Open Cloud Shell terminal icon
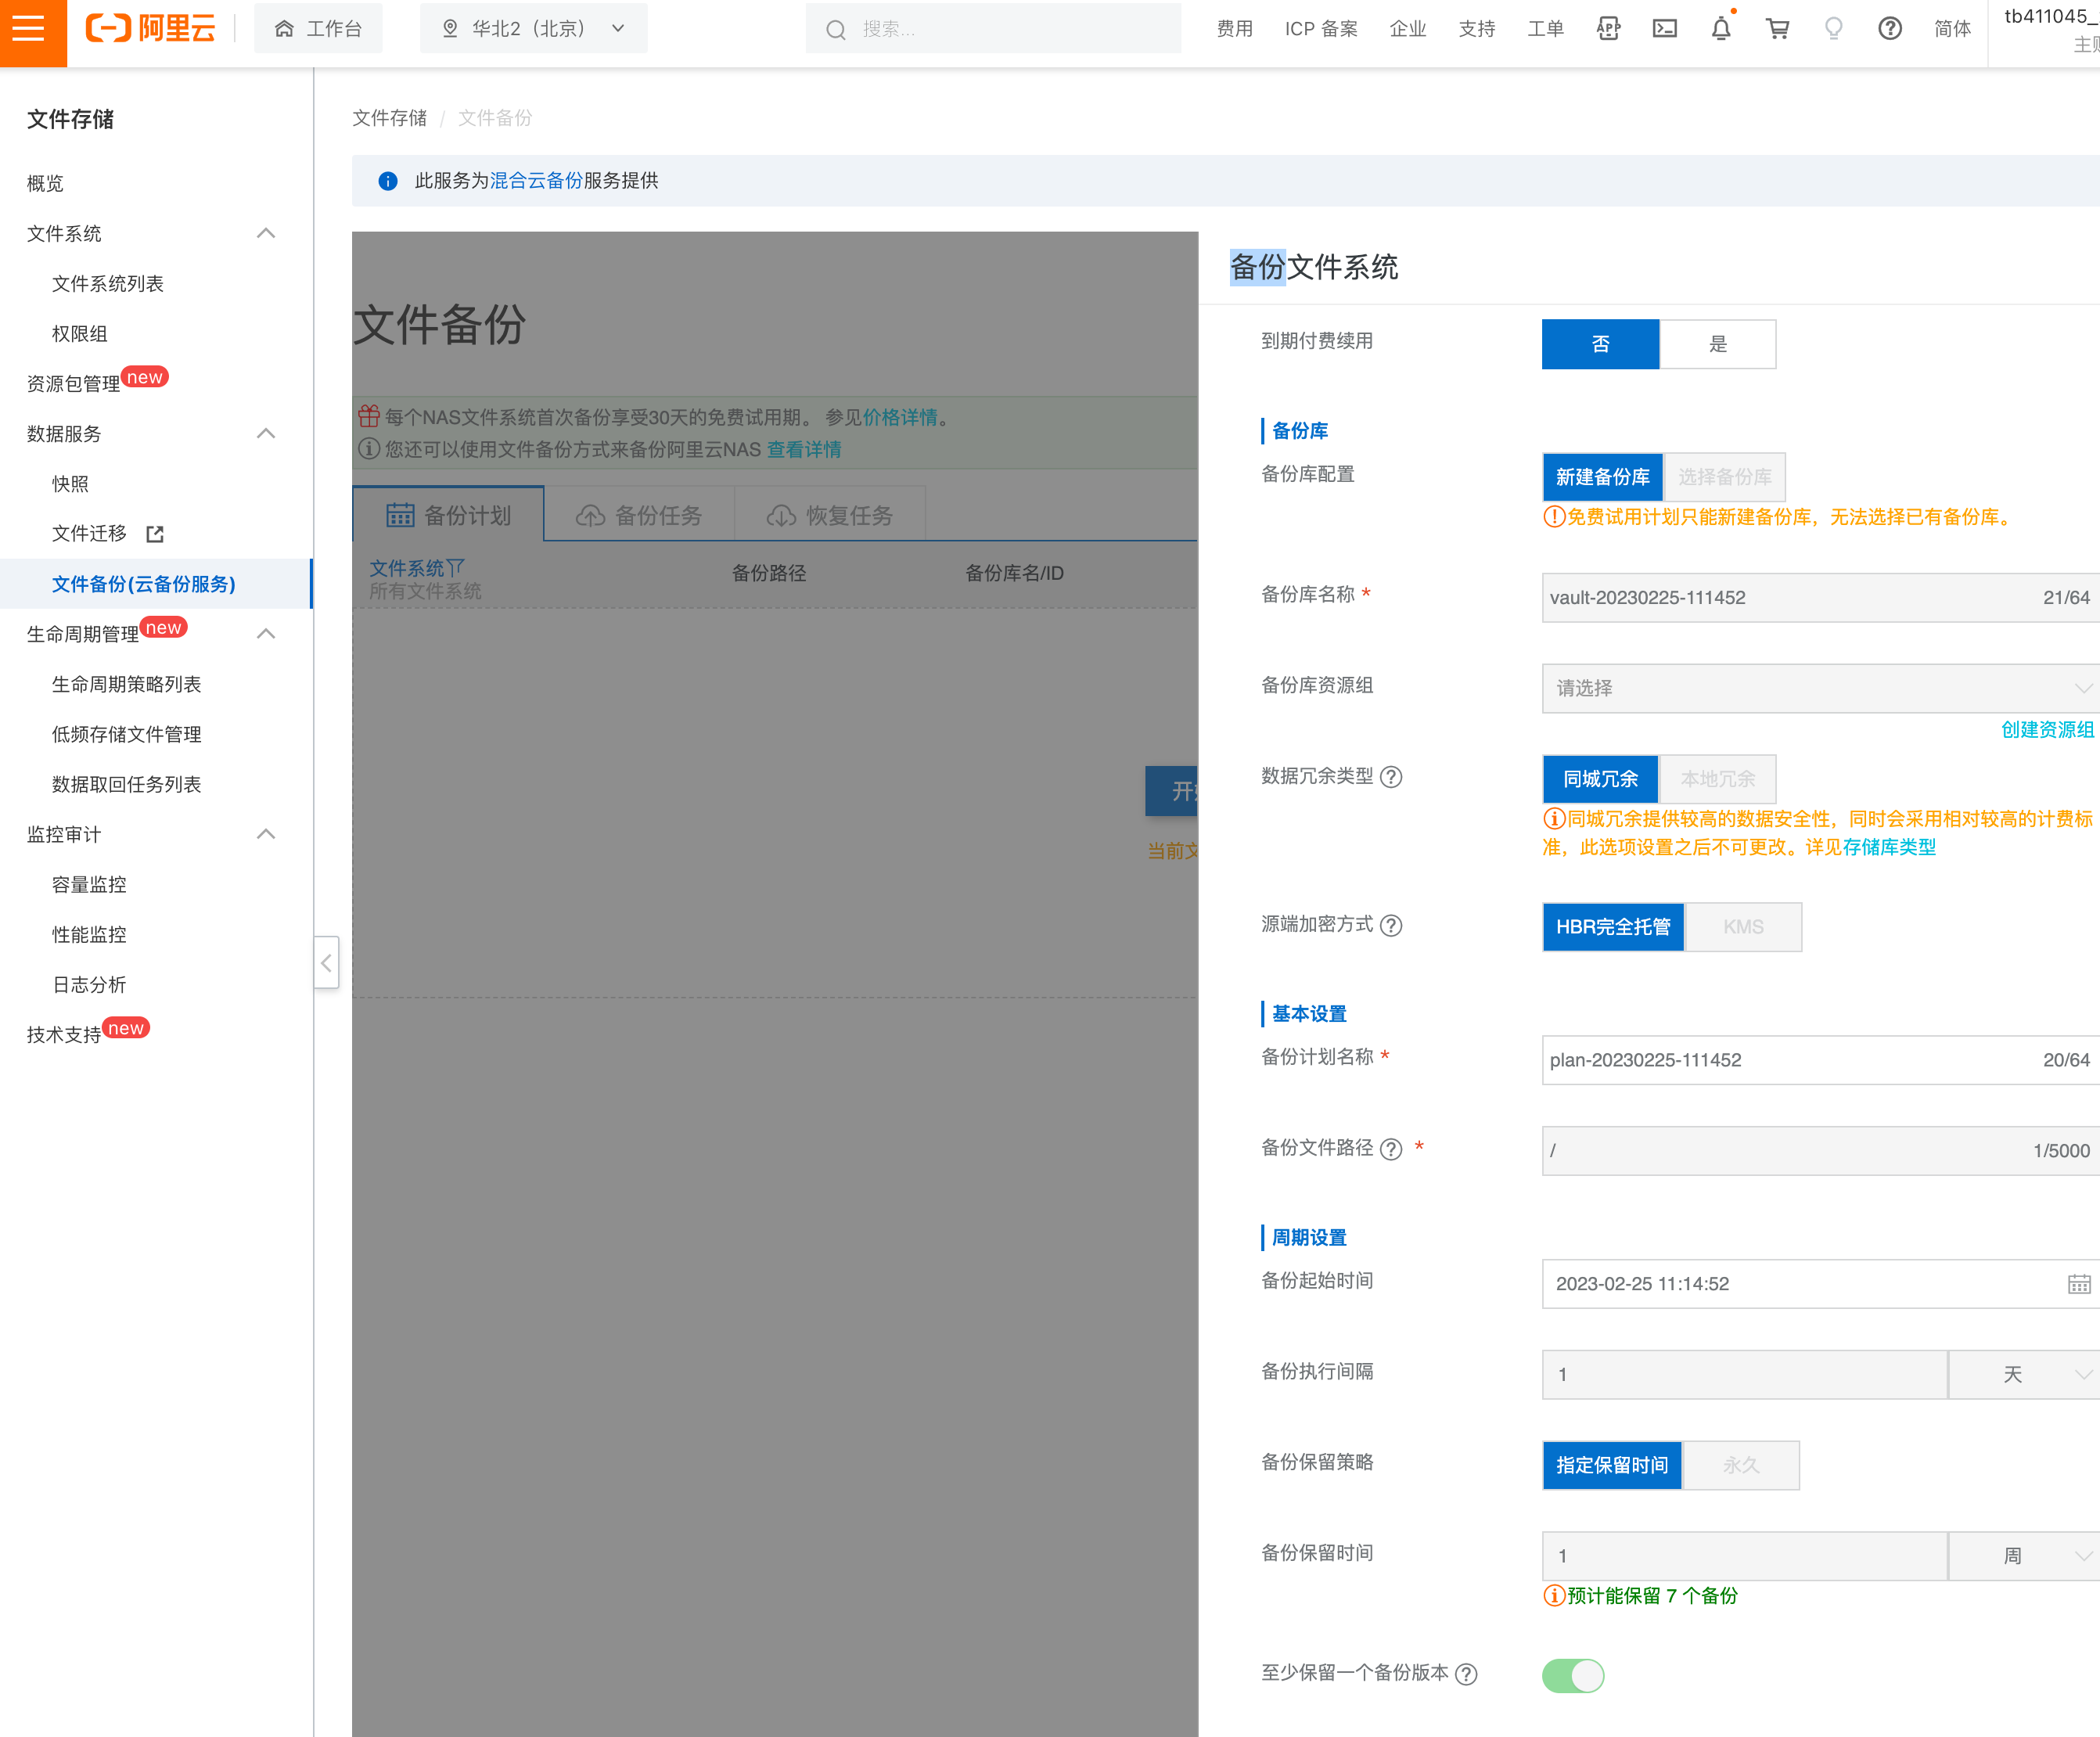 pyautogui.click(x=1665, y=29)
